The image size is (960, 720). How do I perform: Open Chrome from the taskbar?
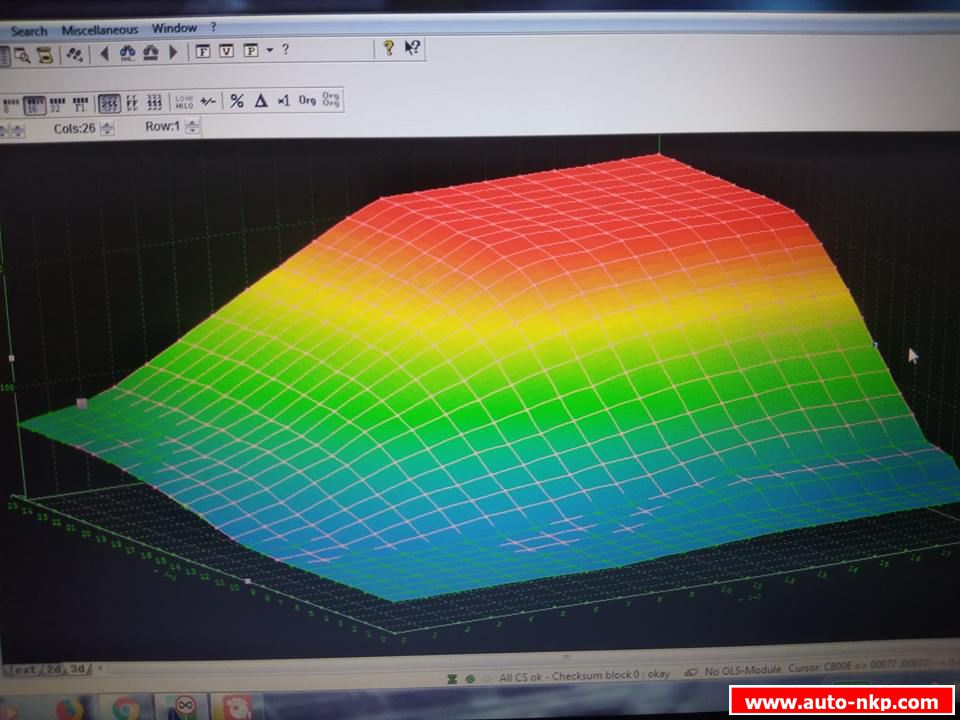click(126, 708)
